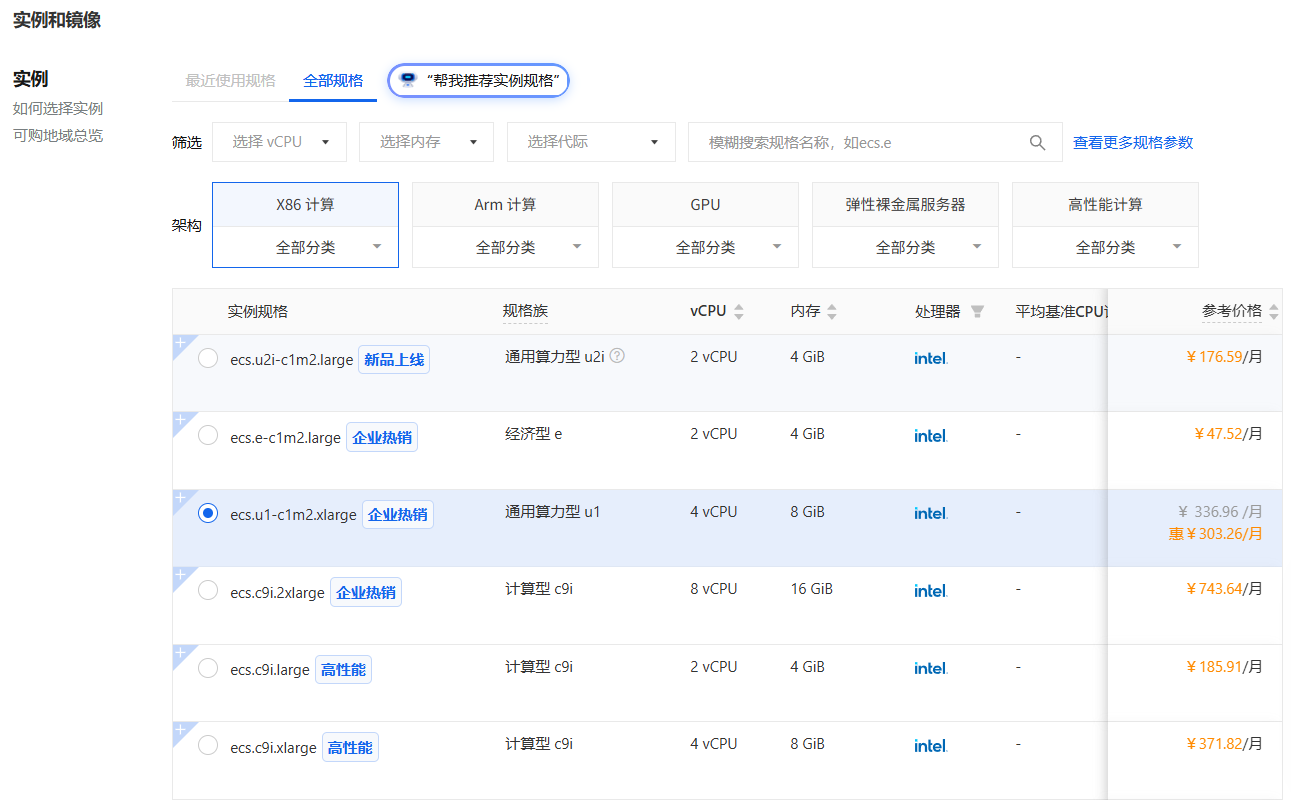This screenshot has width=1291, height=800.
Task: Expand 全部分类 under X86 计算
Action: 305,247
